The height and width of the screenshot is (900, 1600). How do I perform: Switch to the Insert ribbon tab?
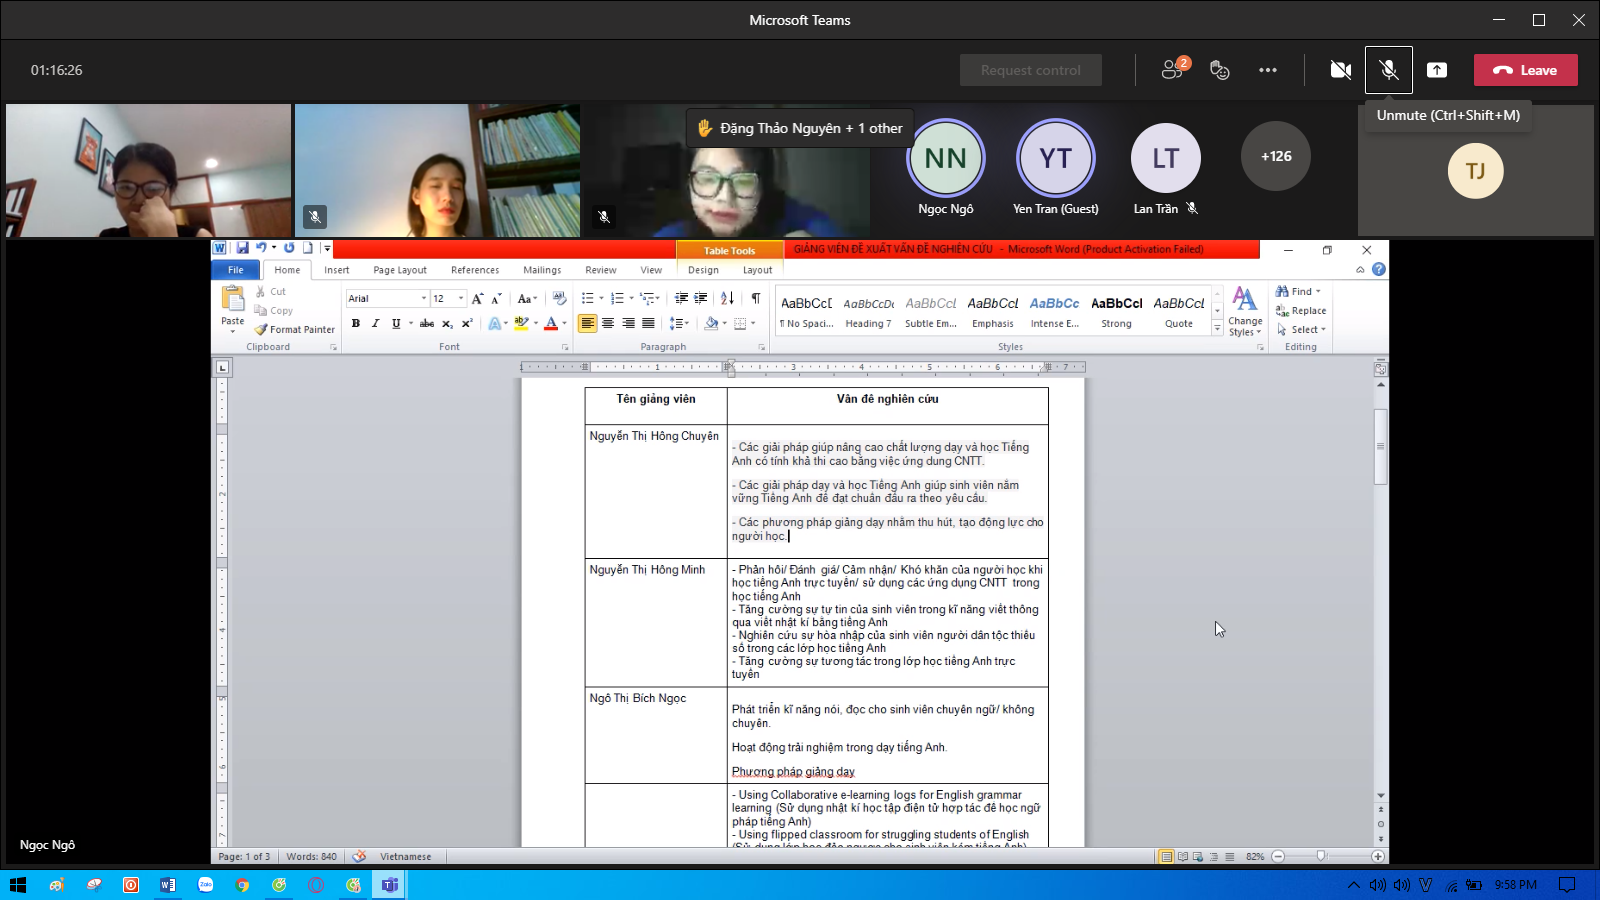tap(337, 270)
